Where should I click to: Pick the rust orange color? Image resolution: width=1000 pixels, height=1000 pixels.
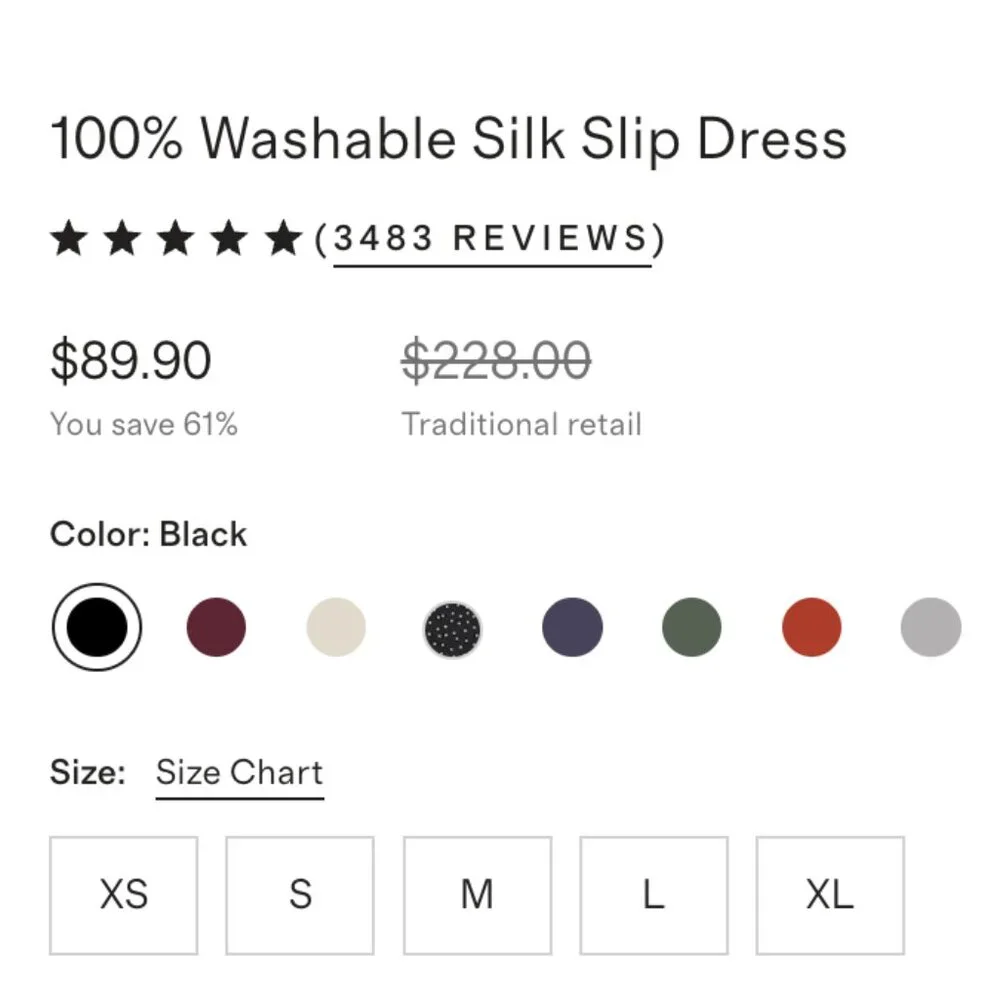point(811,627)
